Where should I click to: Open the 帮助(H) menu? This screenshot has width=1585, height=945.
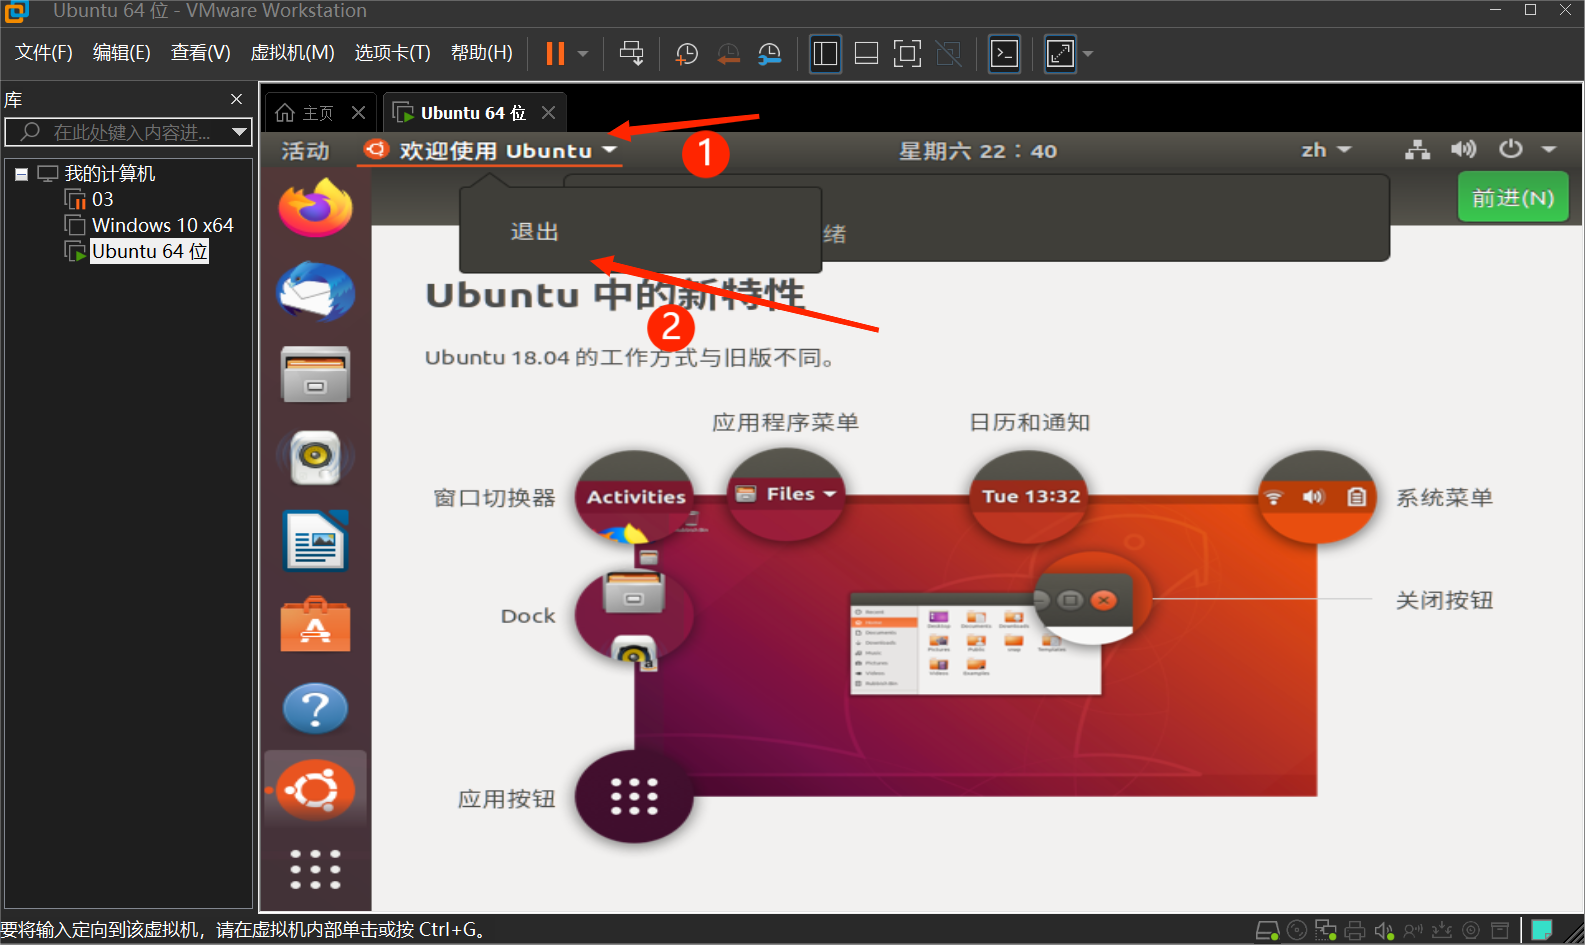[481, 53]
